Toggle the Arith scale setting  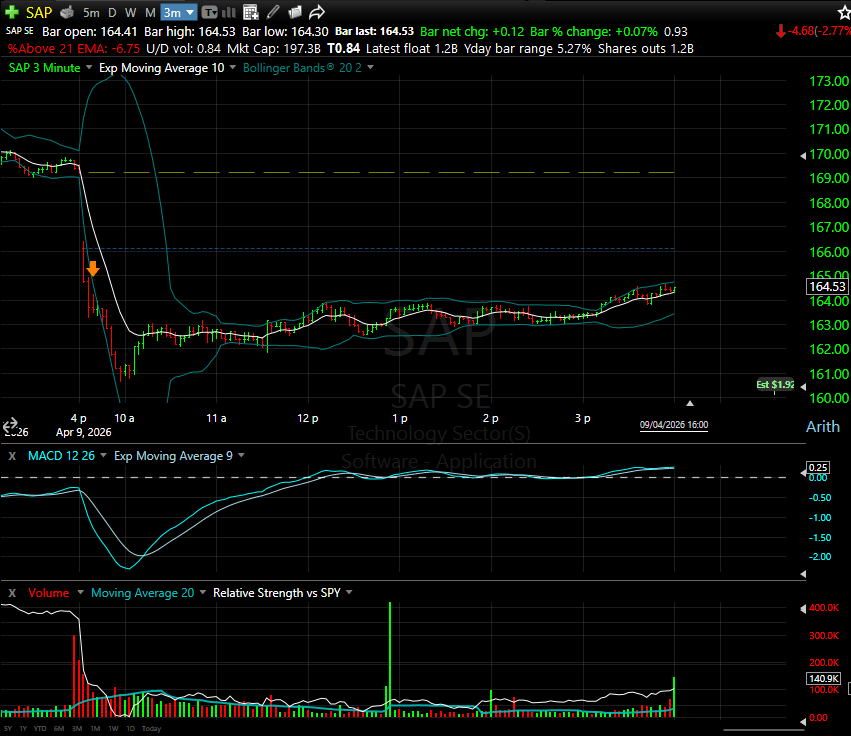[x=824, y=427]
